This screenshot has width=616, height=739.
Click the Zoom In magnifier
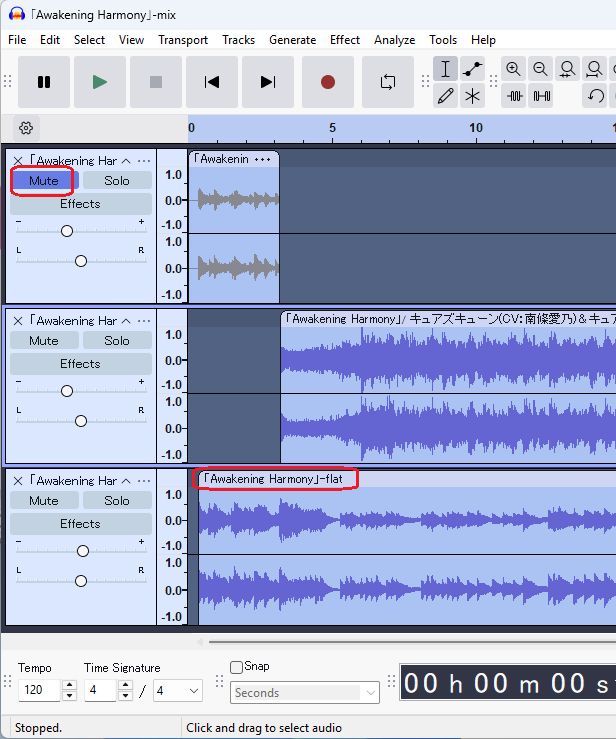(513, 69)
